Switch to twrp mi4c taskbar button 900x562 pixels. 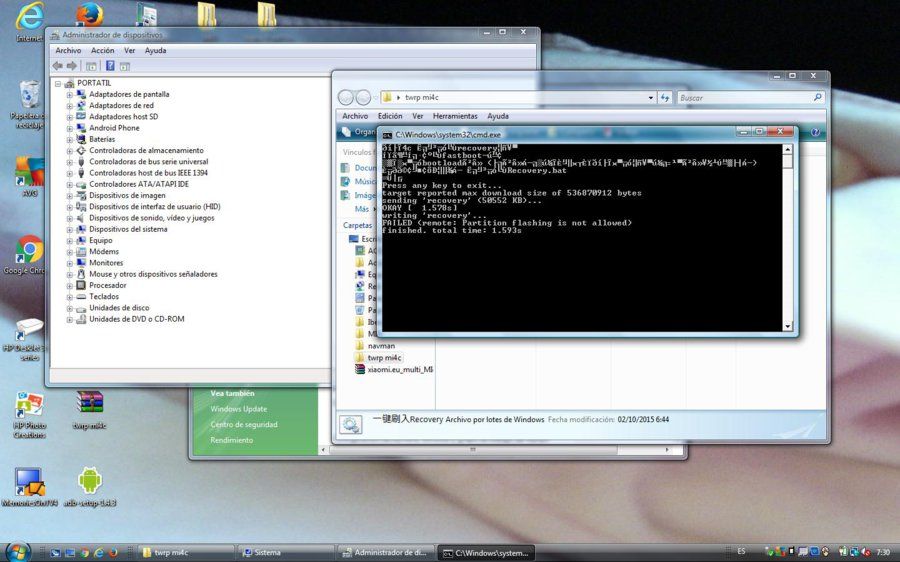click(x=185, y=553)
